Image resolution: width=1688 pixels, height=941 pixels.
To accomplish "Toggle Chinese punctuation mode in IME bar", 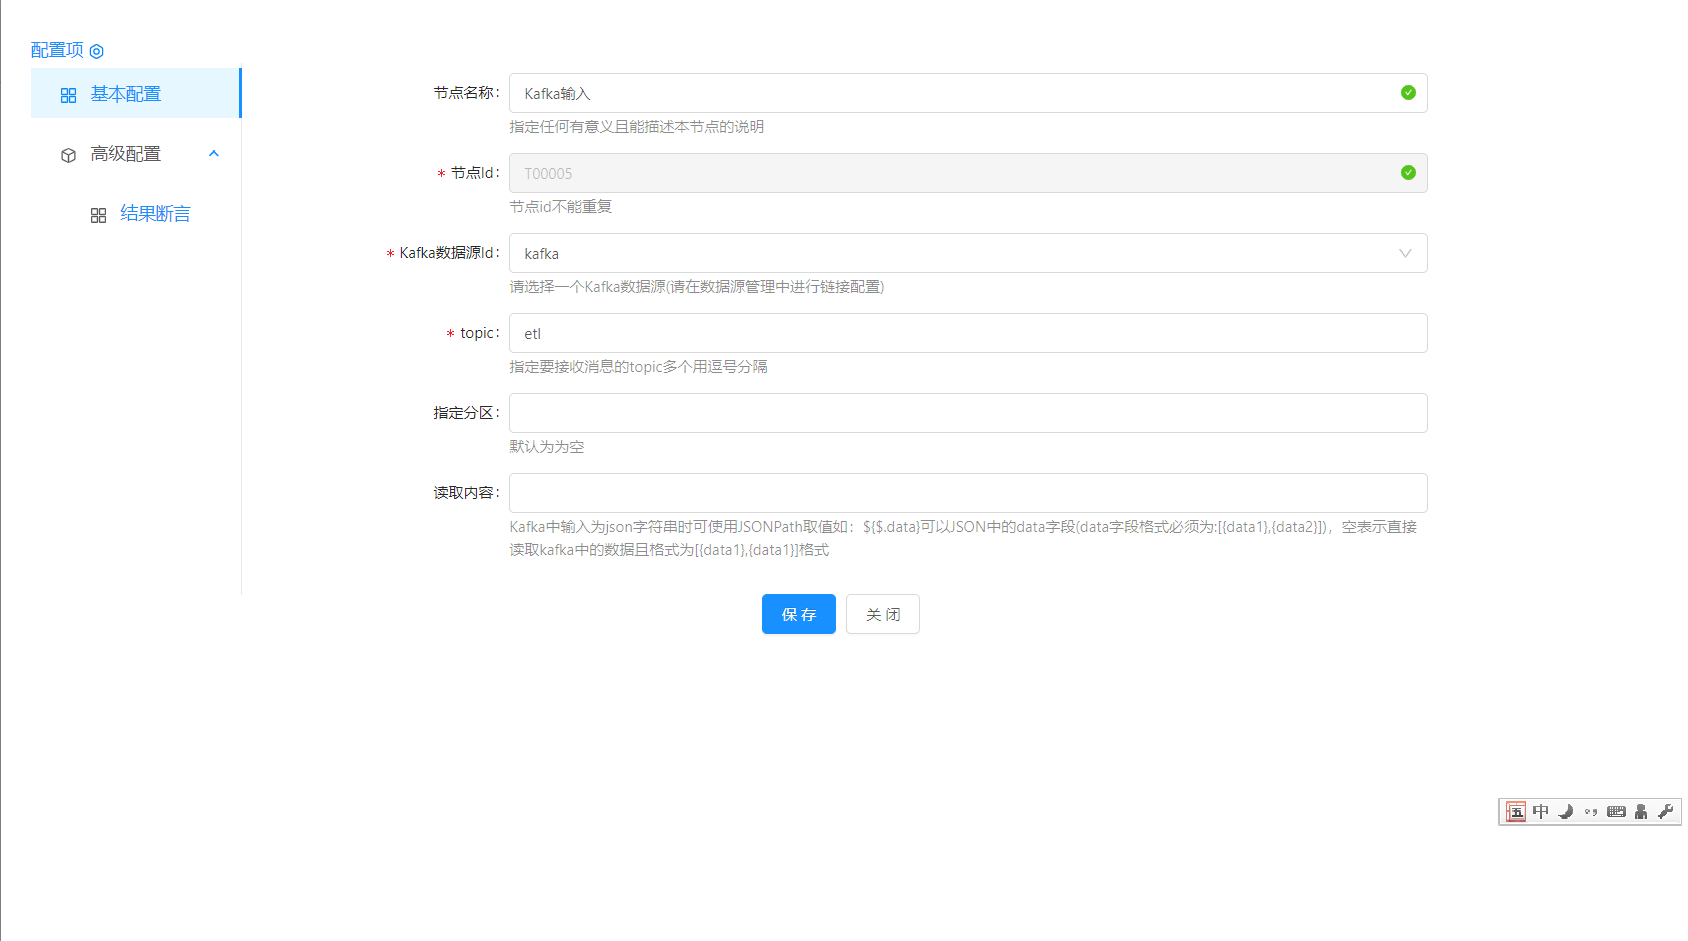I will tap(1591, 812).
